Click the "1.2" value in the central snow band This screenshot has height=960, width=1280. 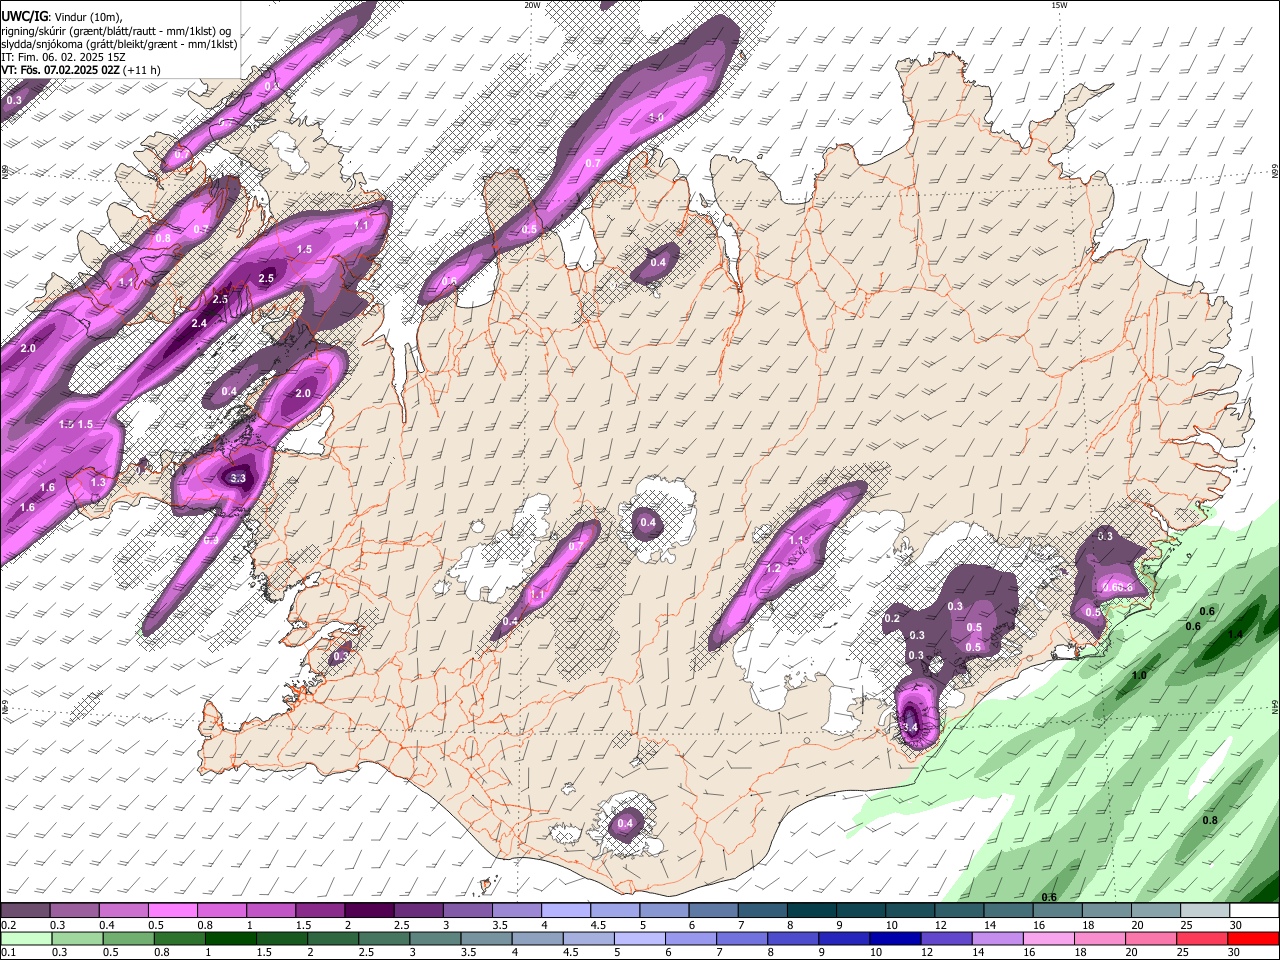[x=773, y=568]
